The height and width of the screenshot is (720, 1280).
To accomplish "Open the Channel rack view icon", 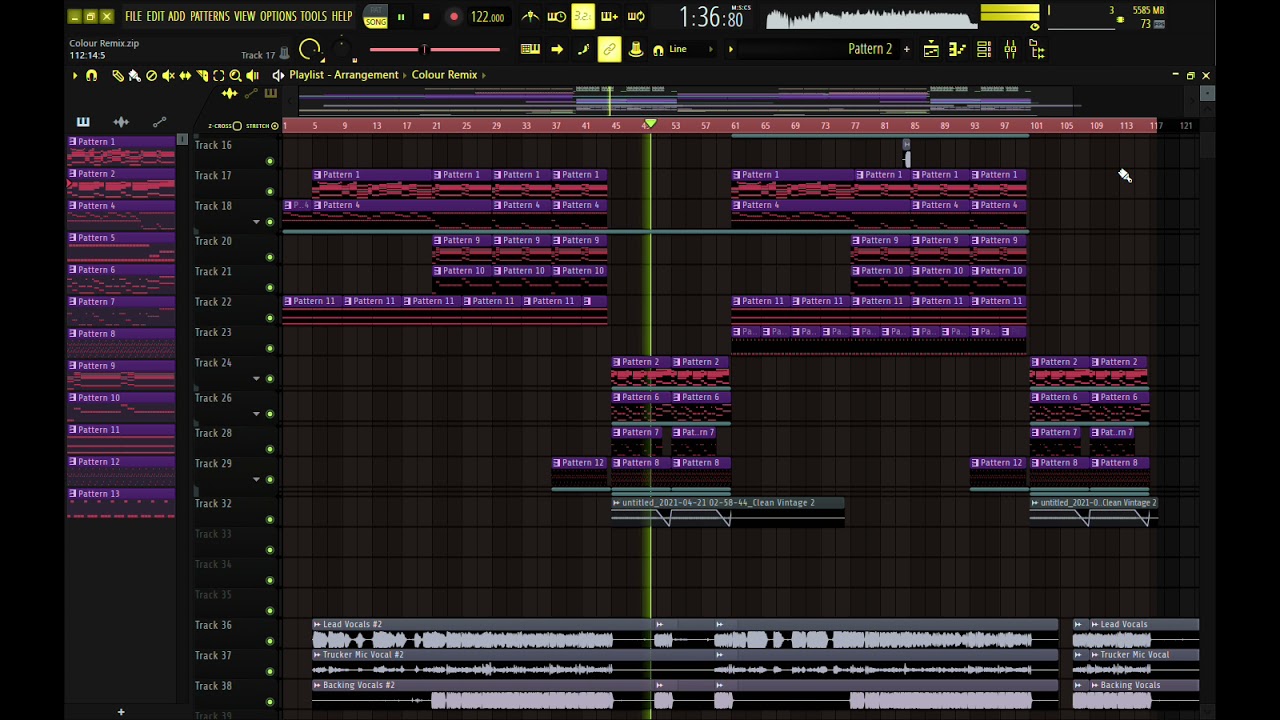I will 984,49.
